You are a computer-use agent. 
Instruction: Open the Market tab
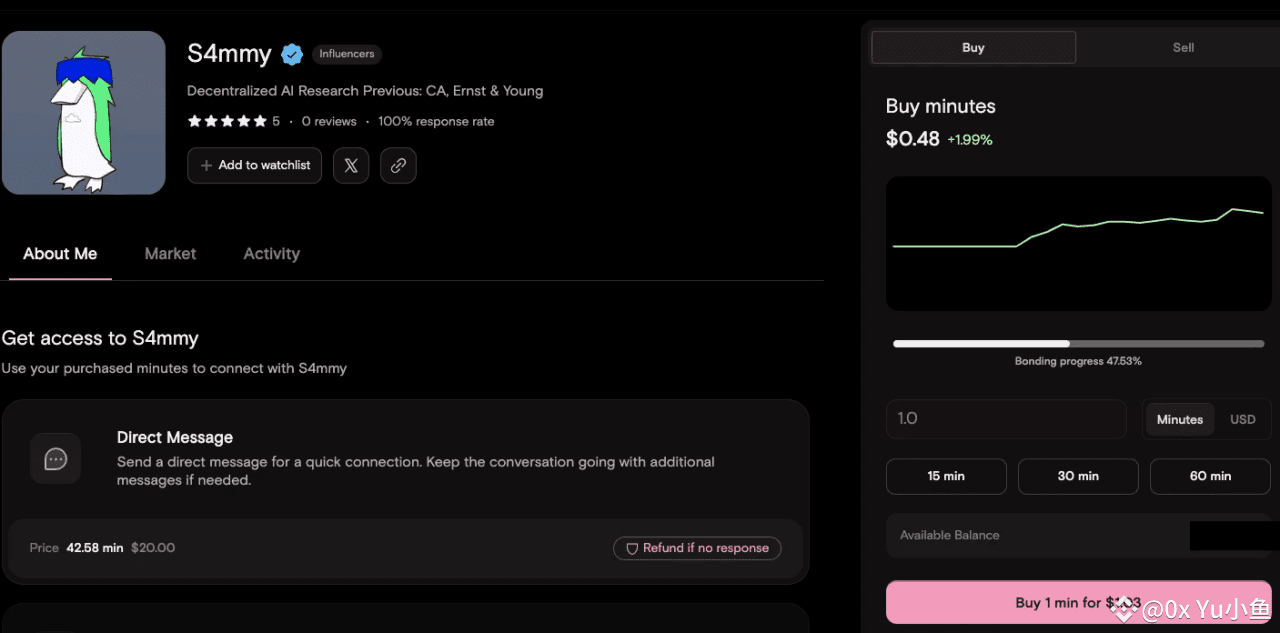pyautogui.click(x=170, y=254)
